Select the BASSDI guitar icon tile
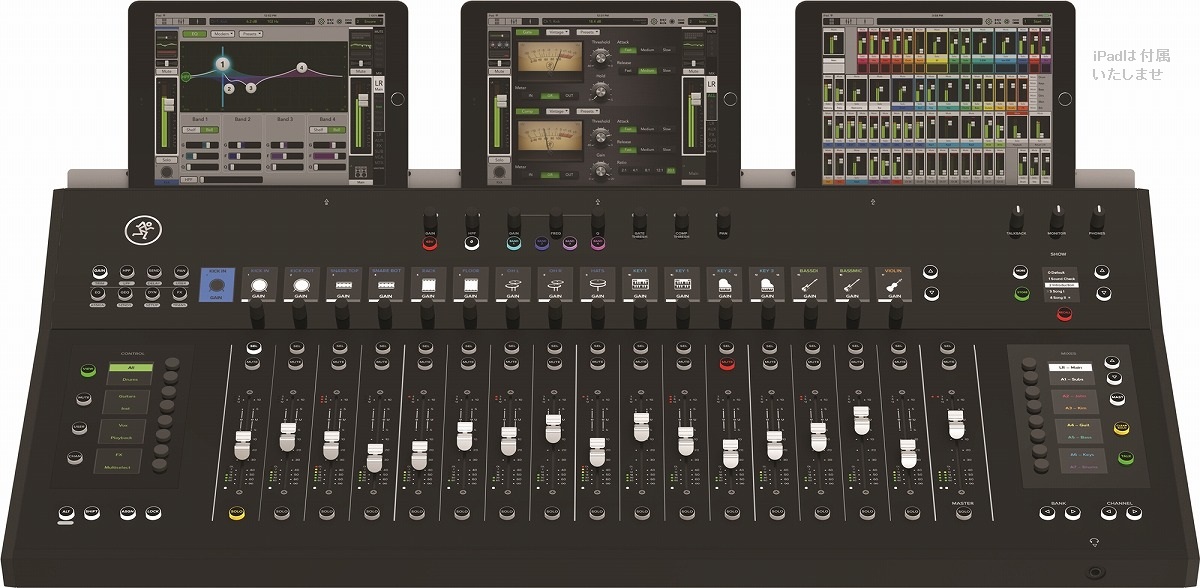1200x588 pixels. pyautogui.click(x=809, y=285)
